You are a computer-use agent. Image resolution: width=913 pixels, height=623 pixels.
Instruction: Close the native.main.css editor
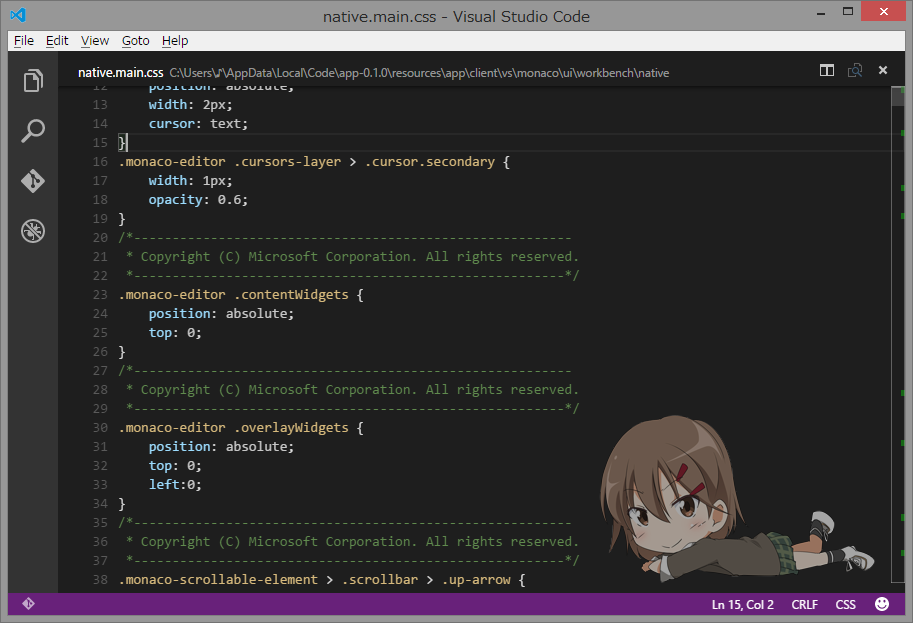pos(883,70)
